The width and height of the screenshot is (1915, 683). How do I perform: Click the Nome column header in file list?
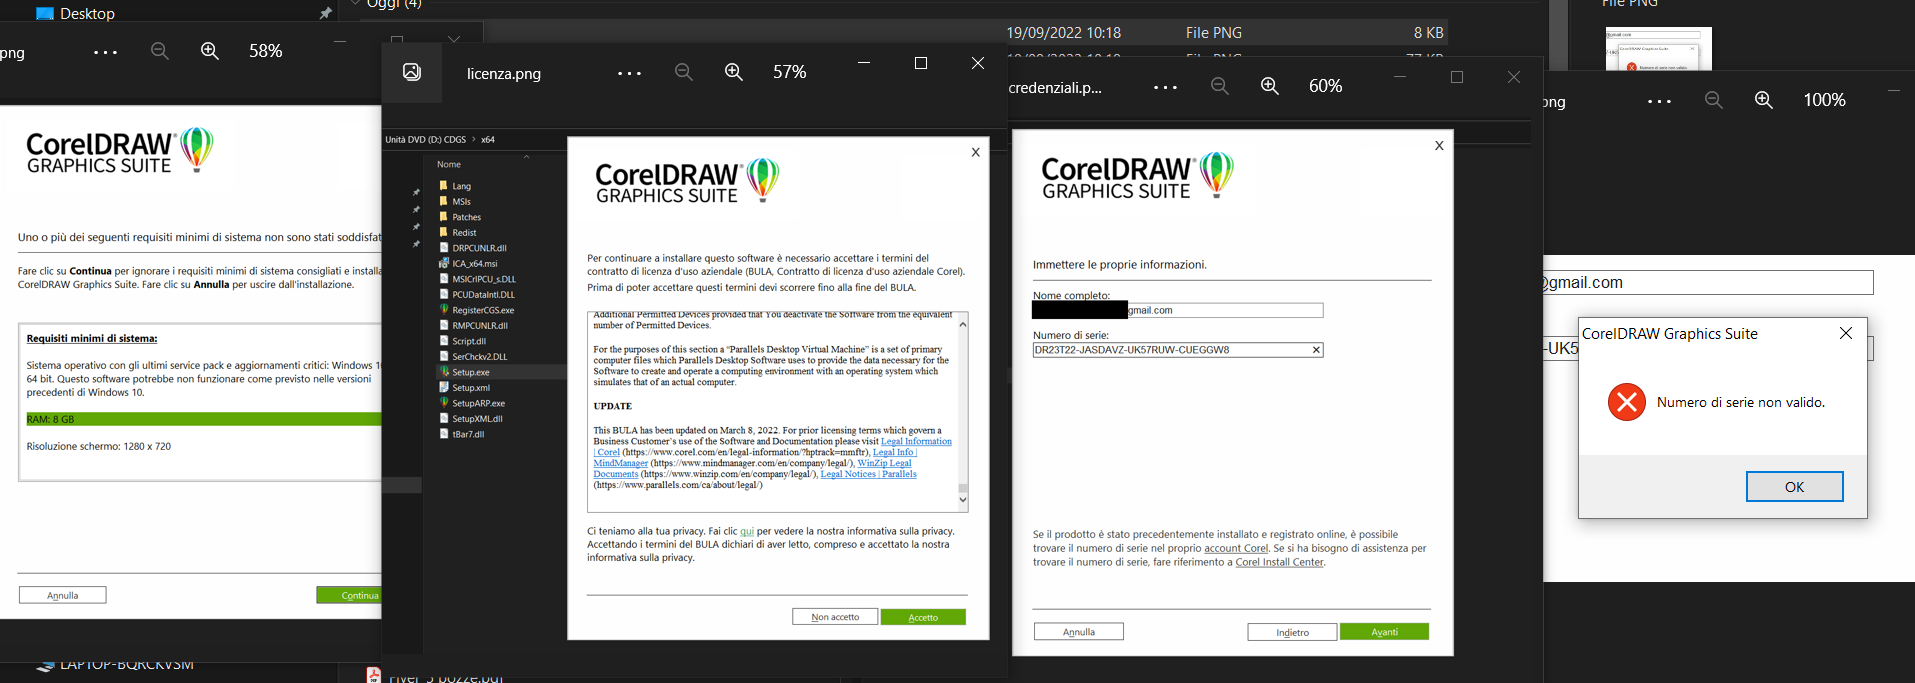[x=449, y=164]
